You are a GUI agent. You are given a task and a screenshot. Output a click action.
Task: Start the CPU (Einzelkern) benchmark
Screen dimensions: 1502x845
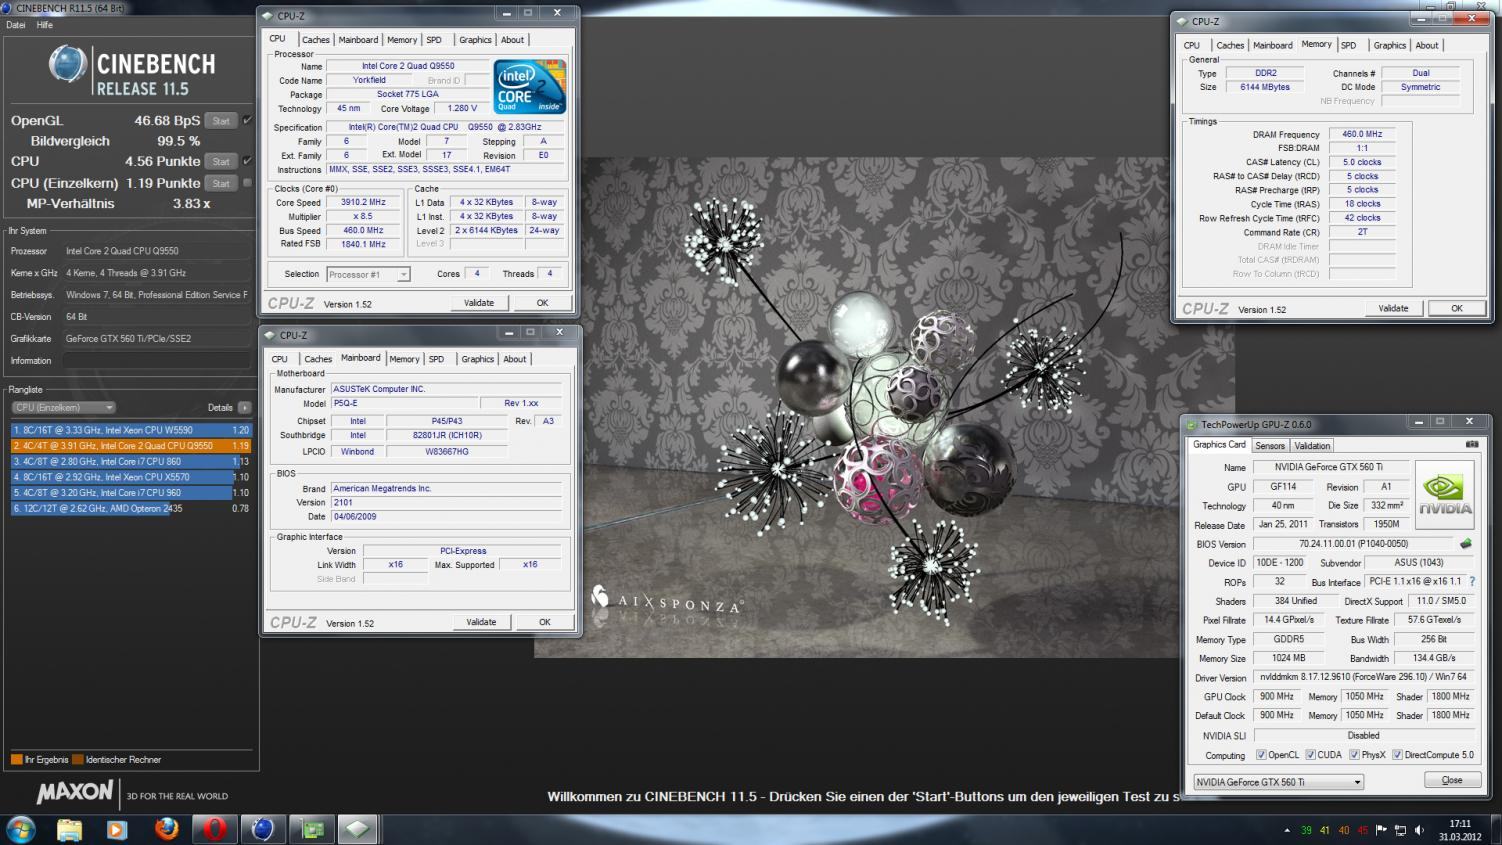(x=221, y=183)
